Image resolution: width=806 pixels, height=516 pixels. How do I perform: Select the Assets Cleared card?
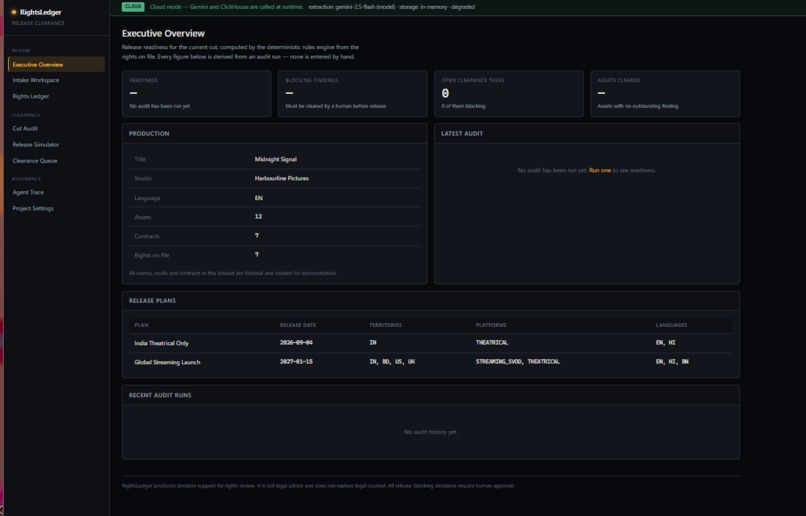click(665, 94)
